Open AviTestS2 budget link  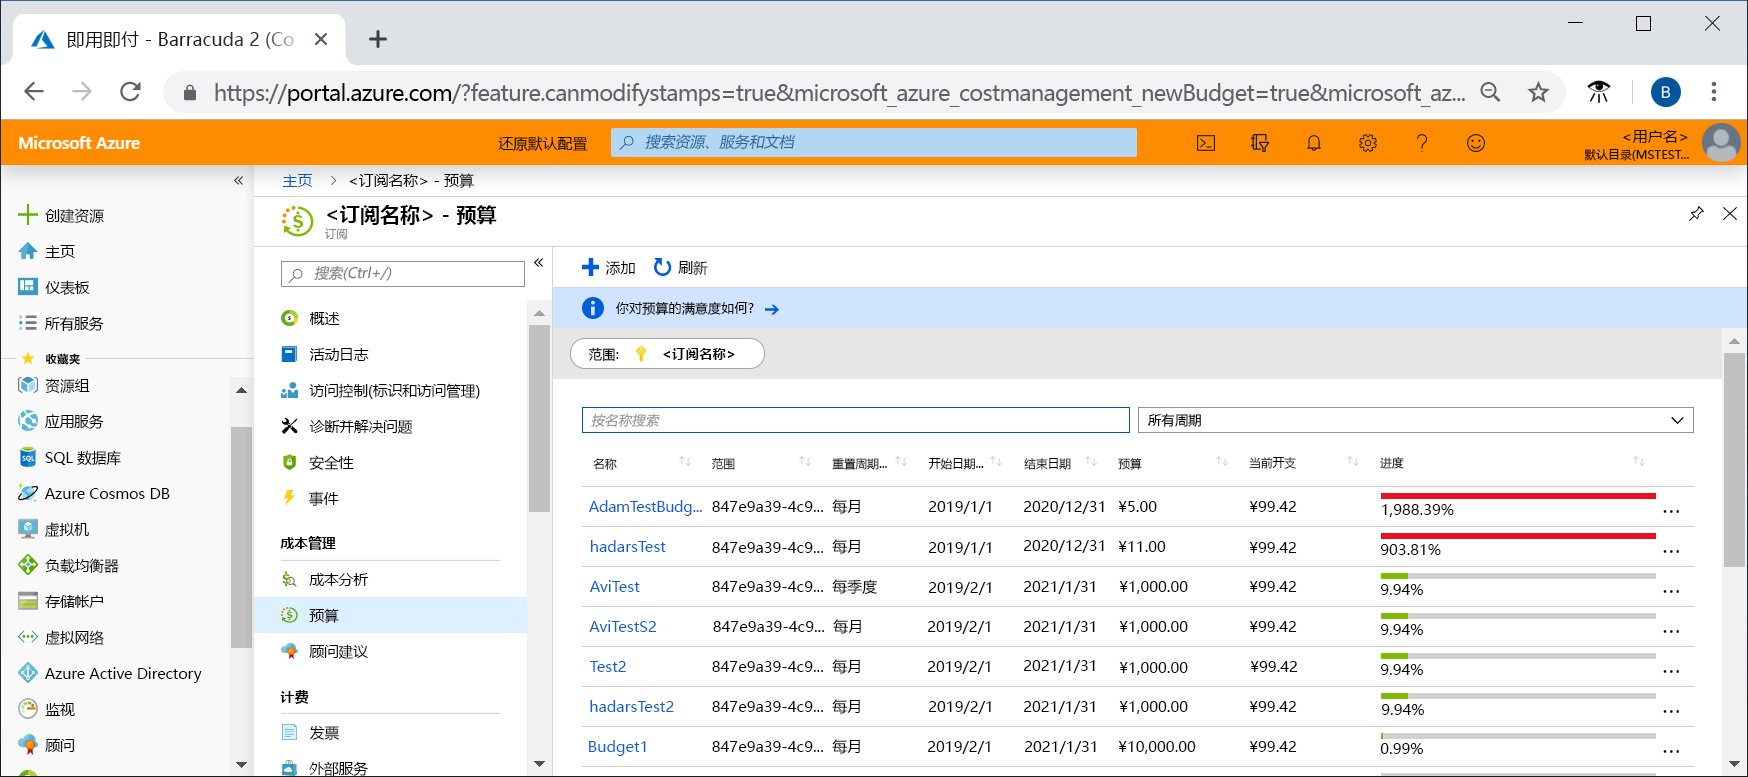tap(622, 627)
